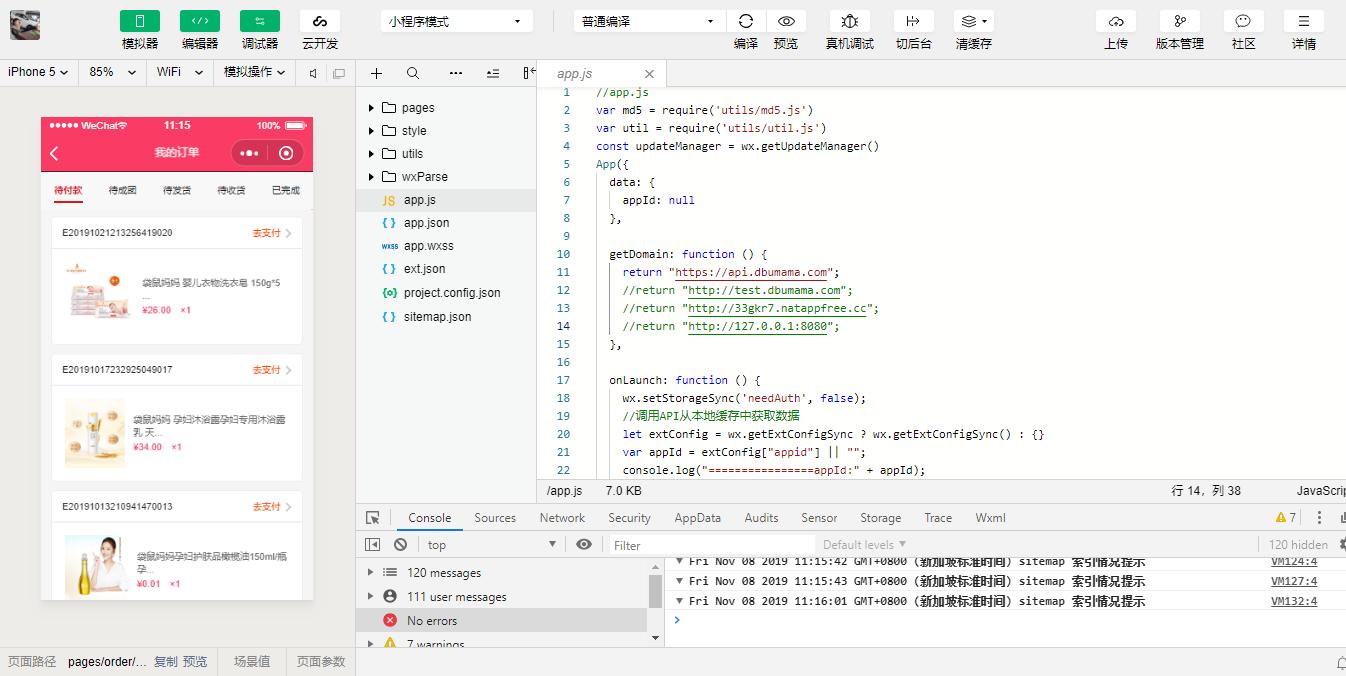Image resolution: width=1346 pixels, height=676 pixels.
Task: Open the 小程序模式 mode dropdown
Action: tap(456, 21)
